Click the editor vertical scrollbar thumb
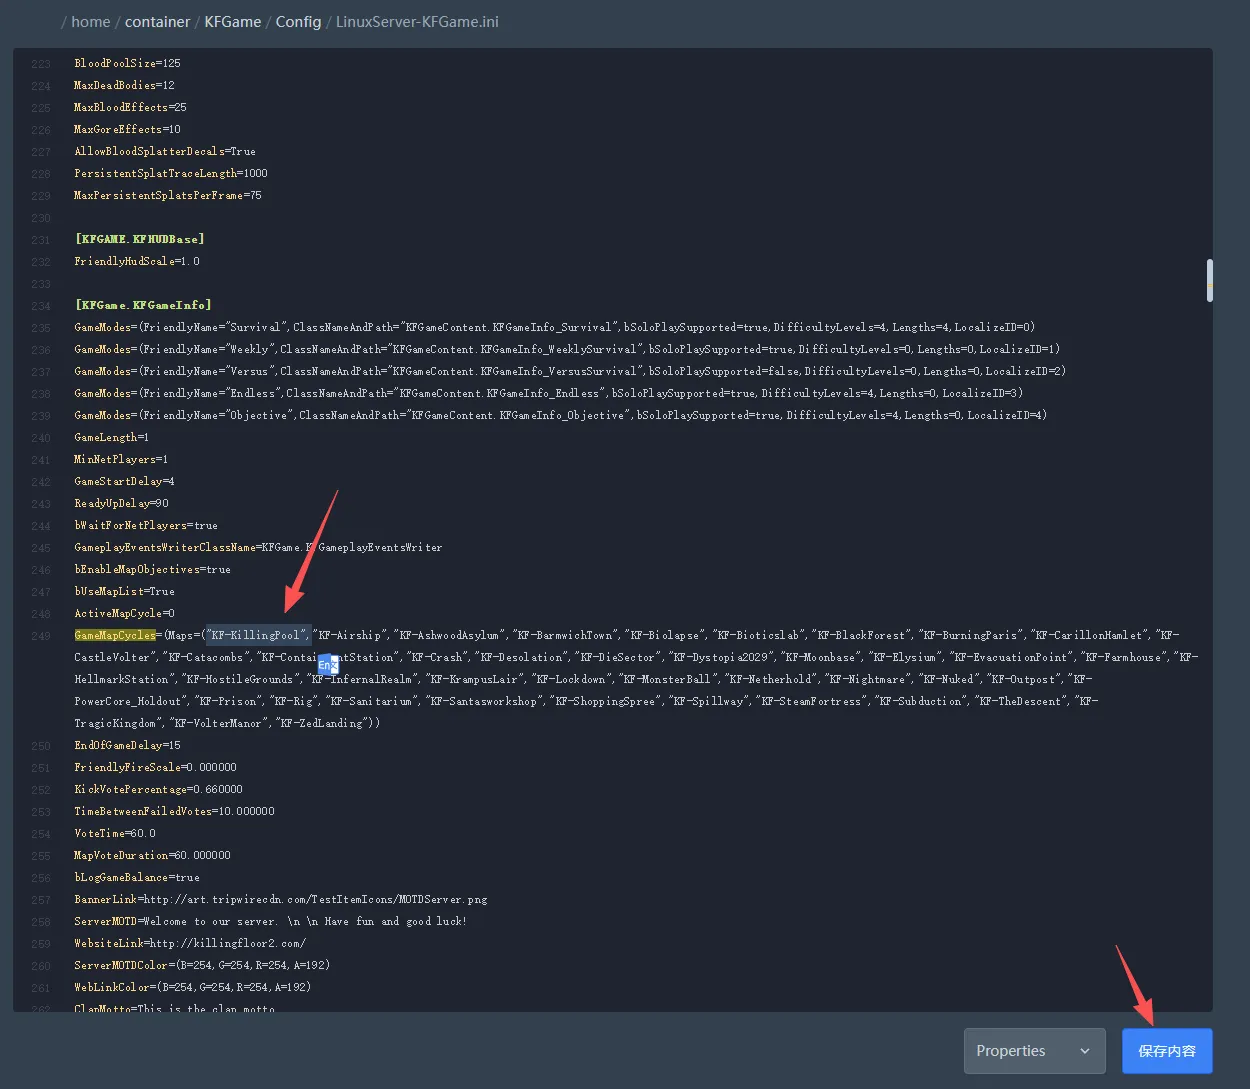1250x1089 pixels. pos(1209,280)
